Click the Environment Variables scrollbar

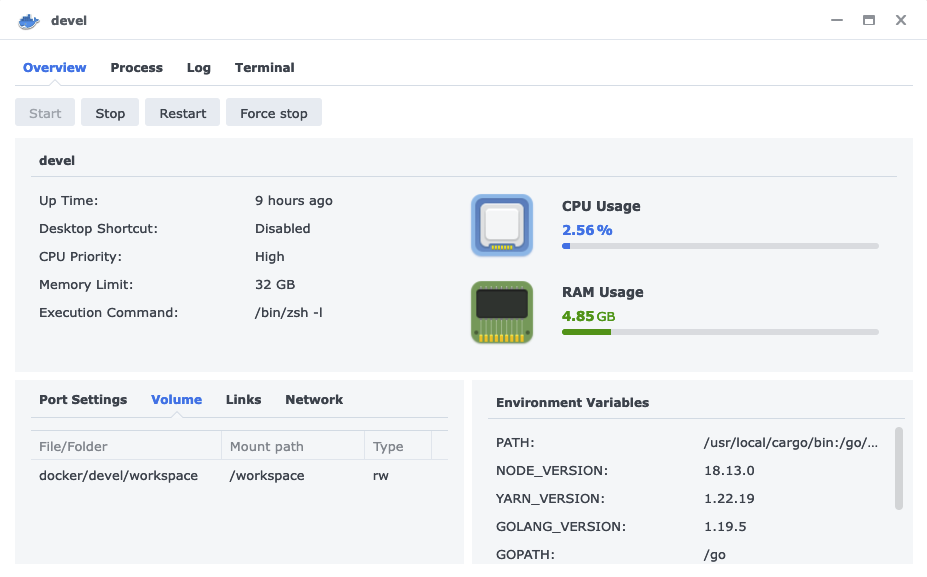point(899,468)
